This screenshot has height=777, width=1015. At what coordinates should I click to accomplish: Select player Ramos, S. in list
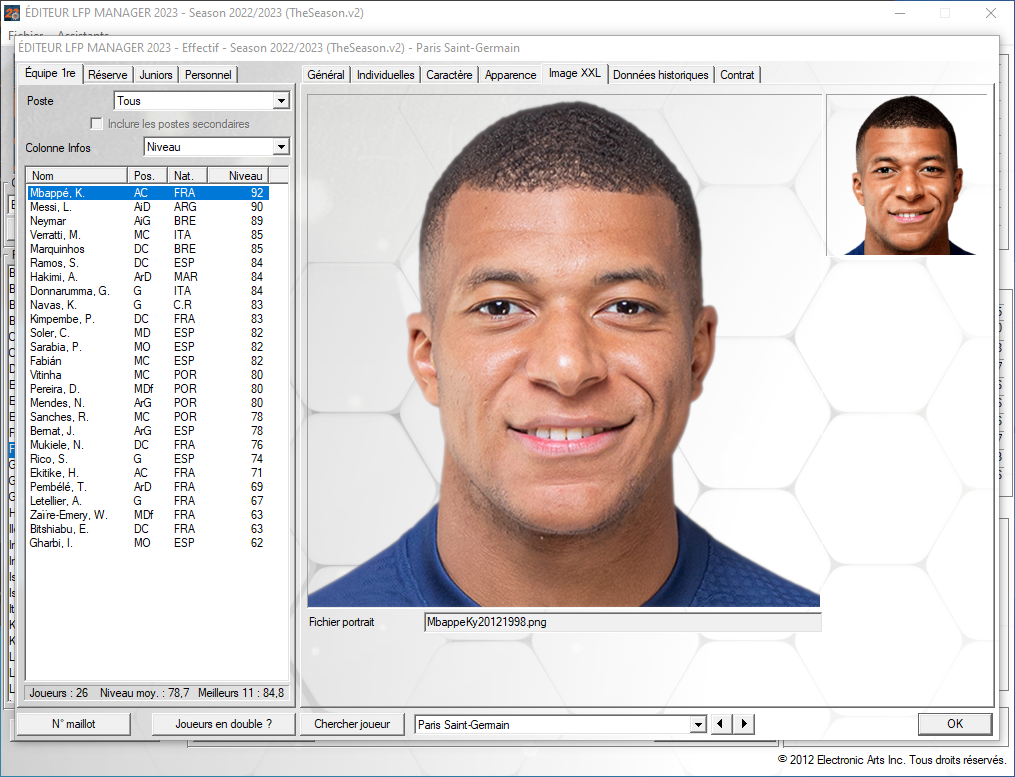coord(148,263)
